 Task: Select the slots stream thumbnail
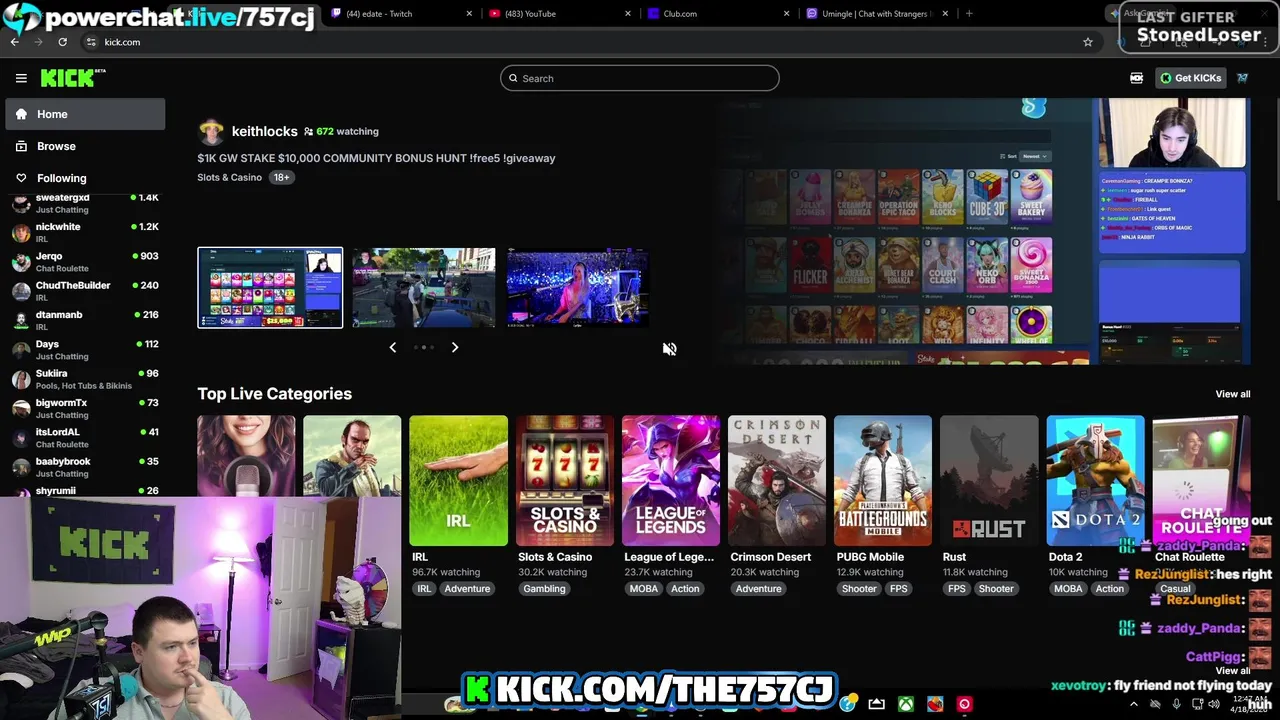(x=270, y=288)
